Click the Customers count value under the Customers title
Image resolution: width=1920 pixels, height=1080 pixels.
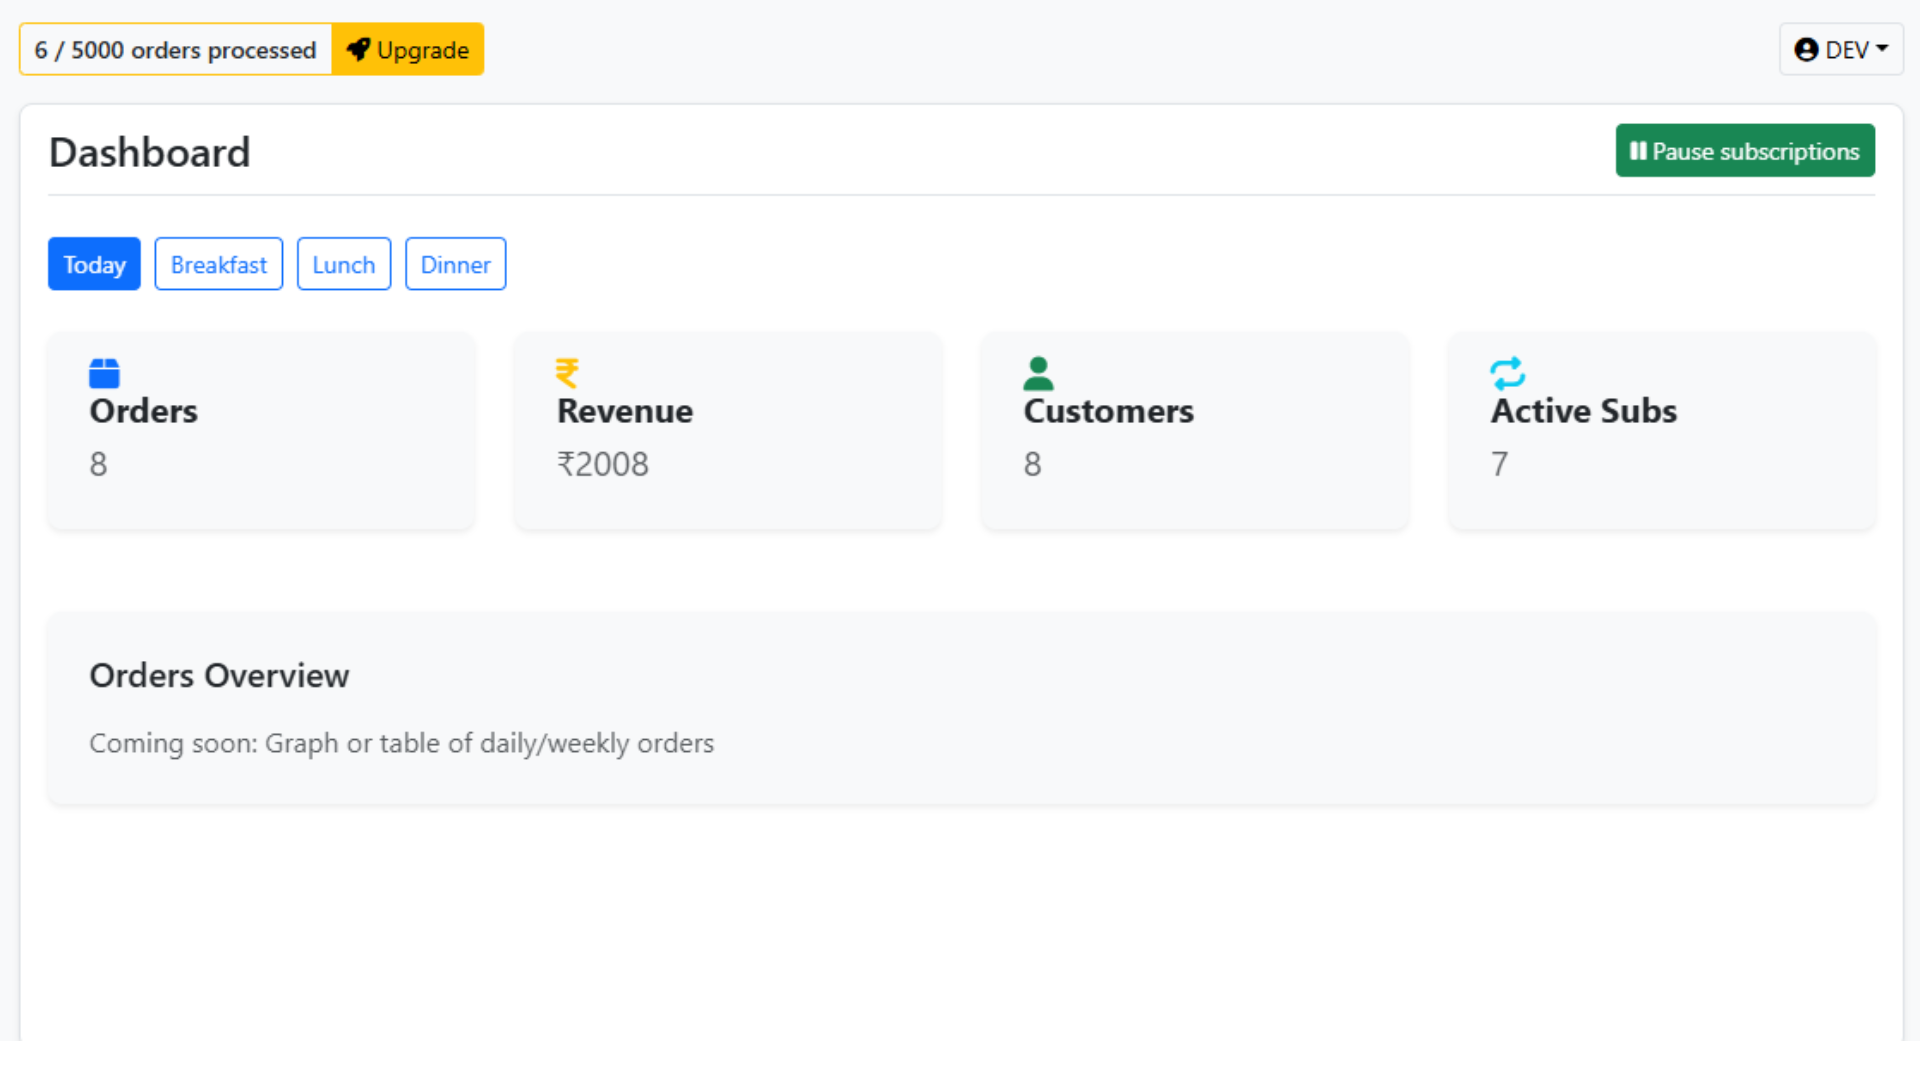(x=1032, y=464)
